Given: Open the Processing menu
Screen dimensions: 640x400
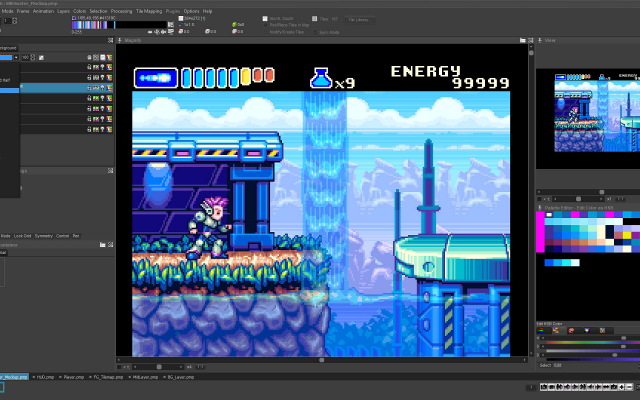Looking at the screenshot, I should [122, 11].
